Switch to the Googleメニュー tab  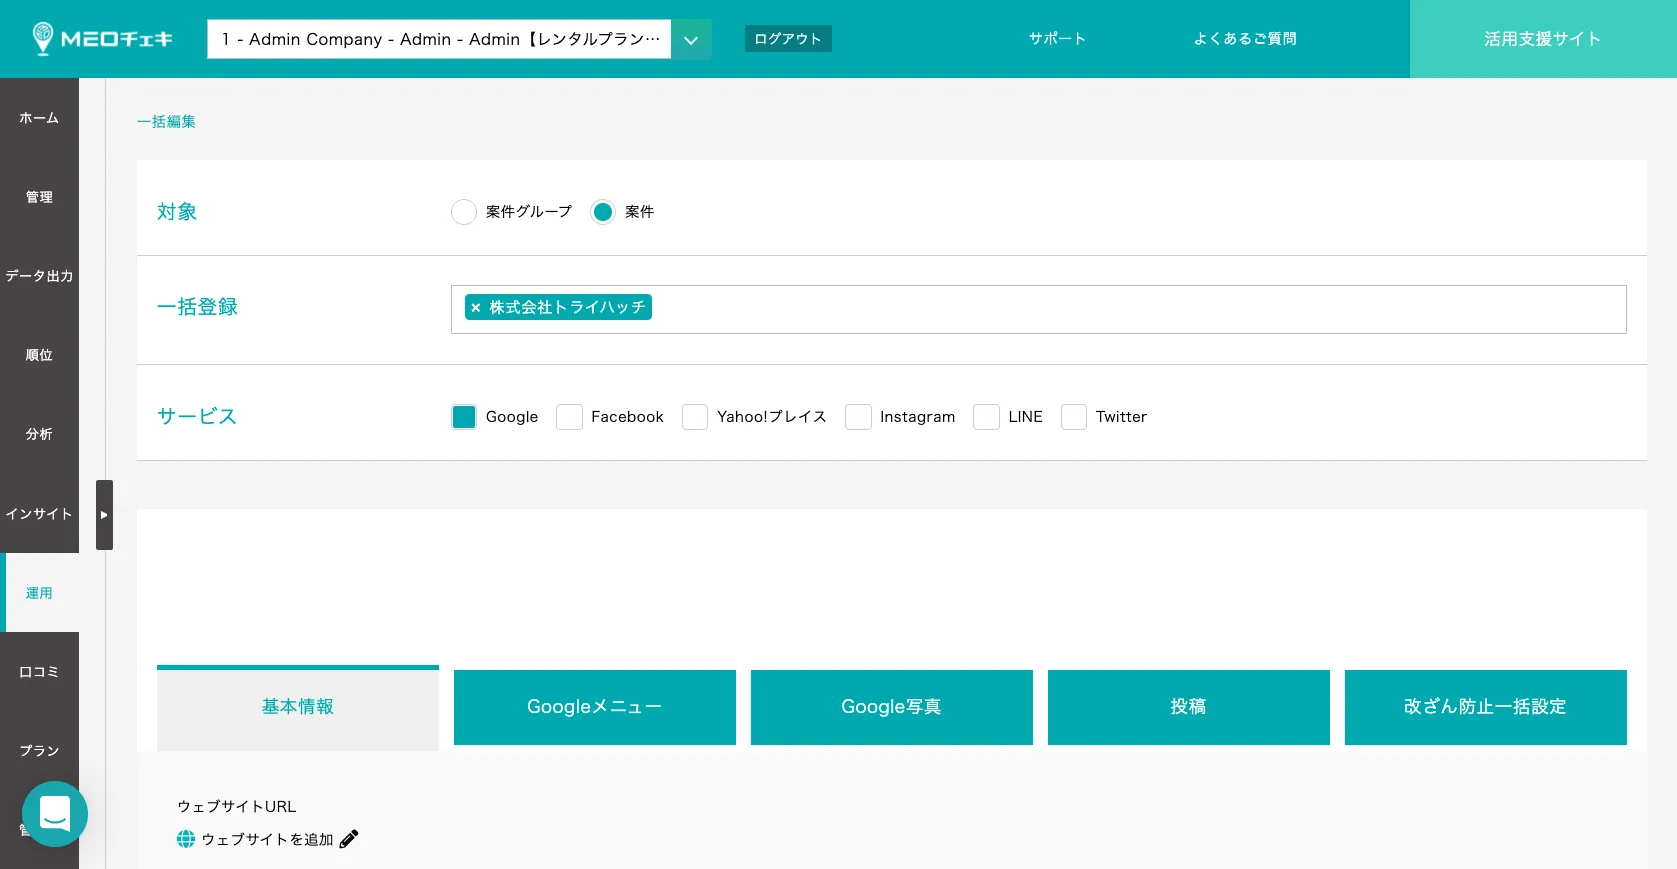tap(594, 707)
